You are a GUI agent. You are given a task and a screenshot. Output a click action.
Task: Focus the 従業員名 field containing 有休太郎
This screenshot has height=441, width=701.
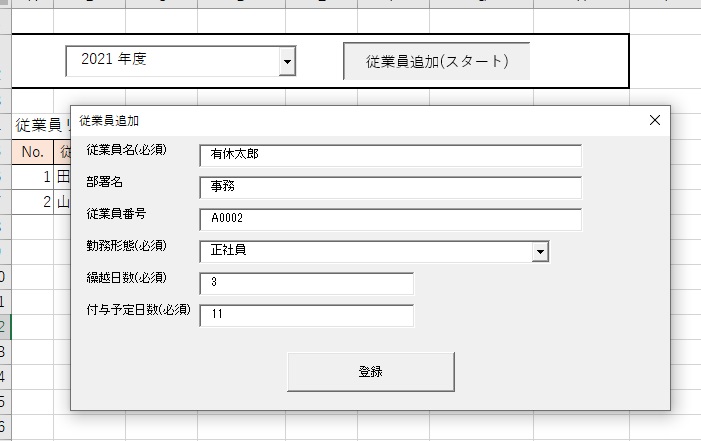(x=390, y=155)
